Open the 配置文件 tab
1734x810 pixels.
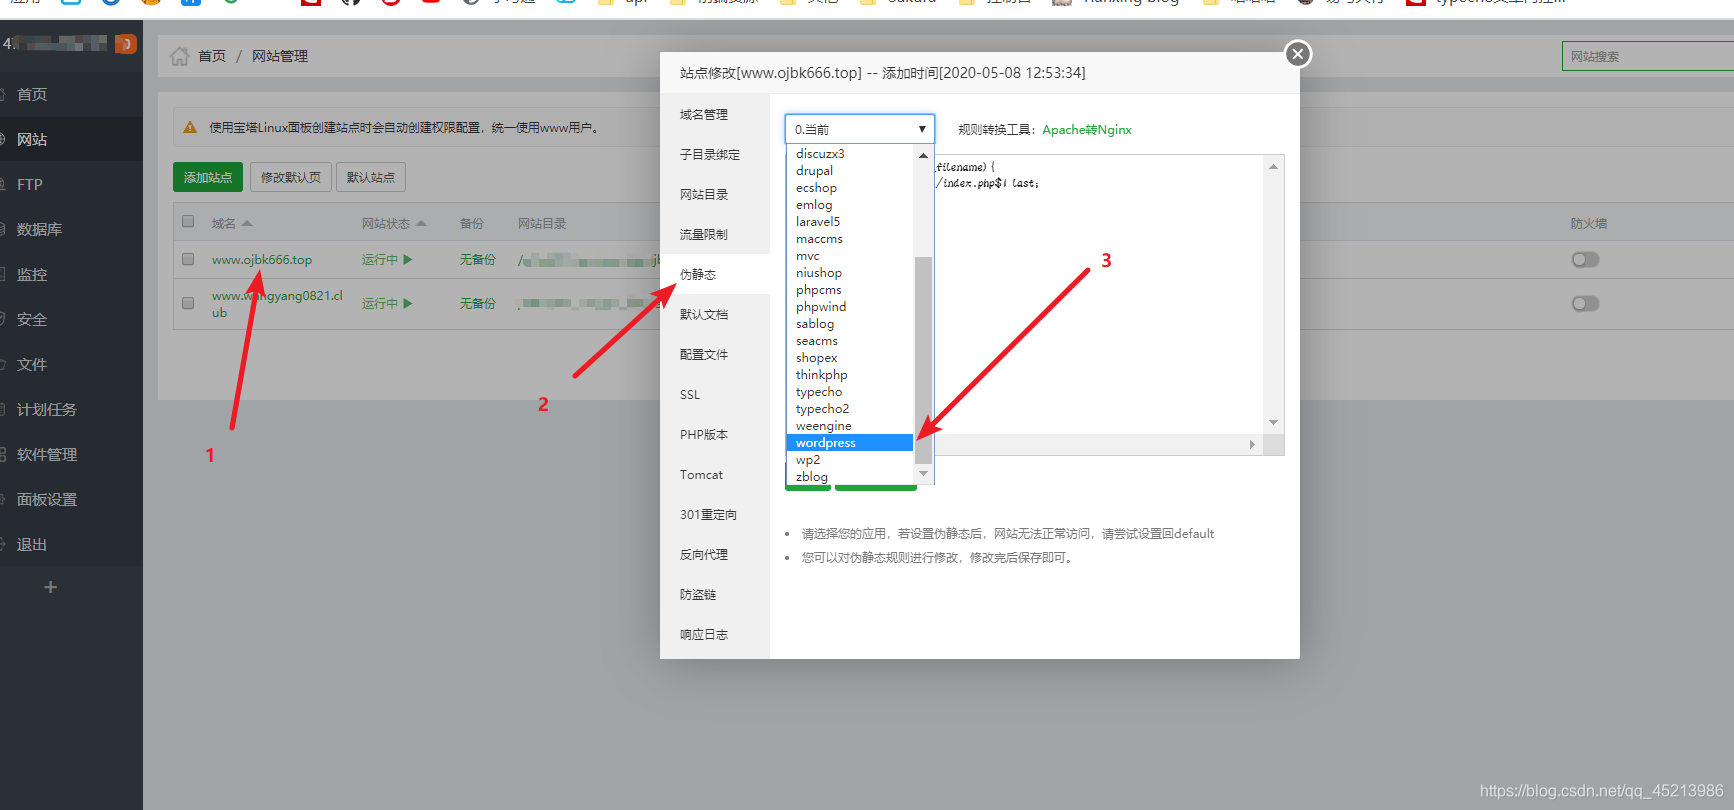715,355
